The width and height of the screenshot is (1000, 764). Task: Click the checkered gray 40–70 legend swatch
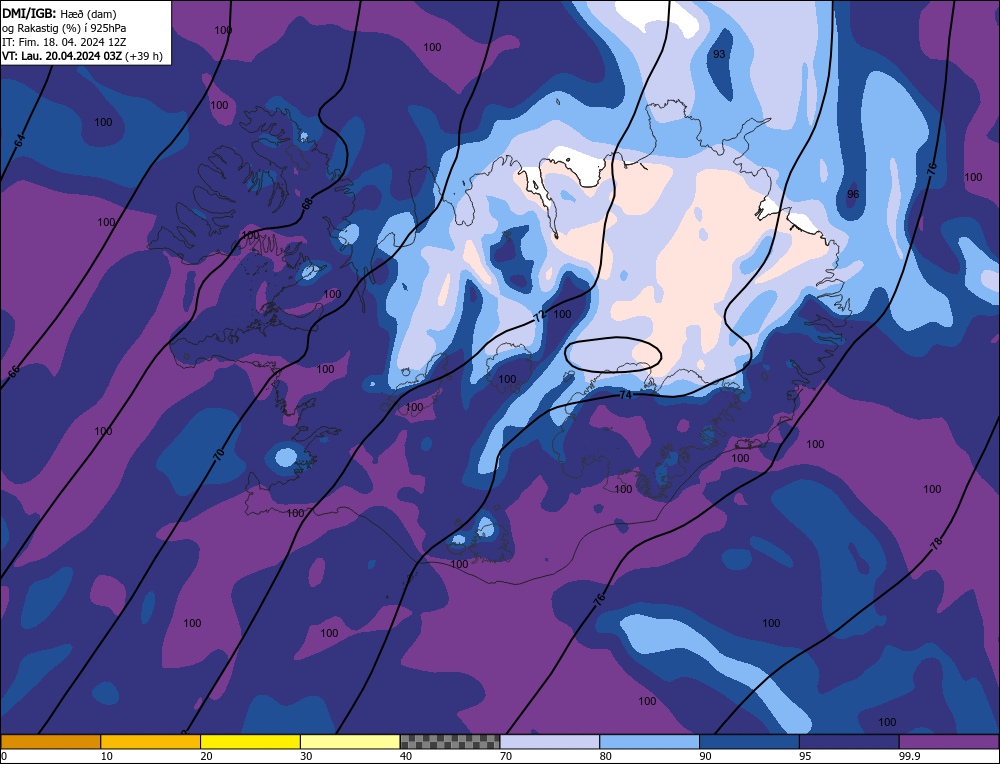pos(450,742)
